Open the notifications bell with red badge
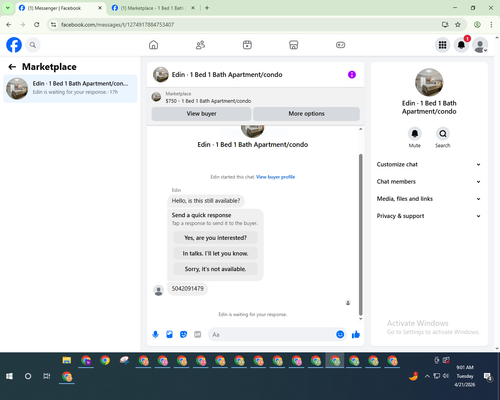The width and height of the screenshot is (500, 400). [x=461, y=45]
